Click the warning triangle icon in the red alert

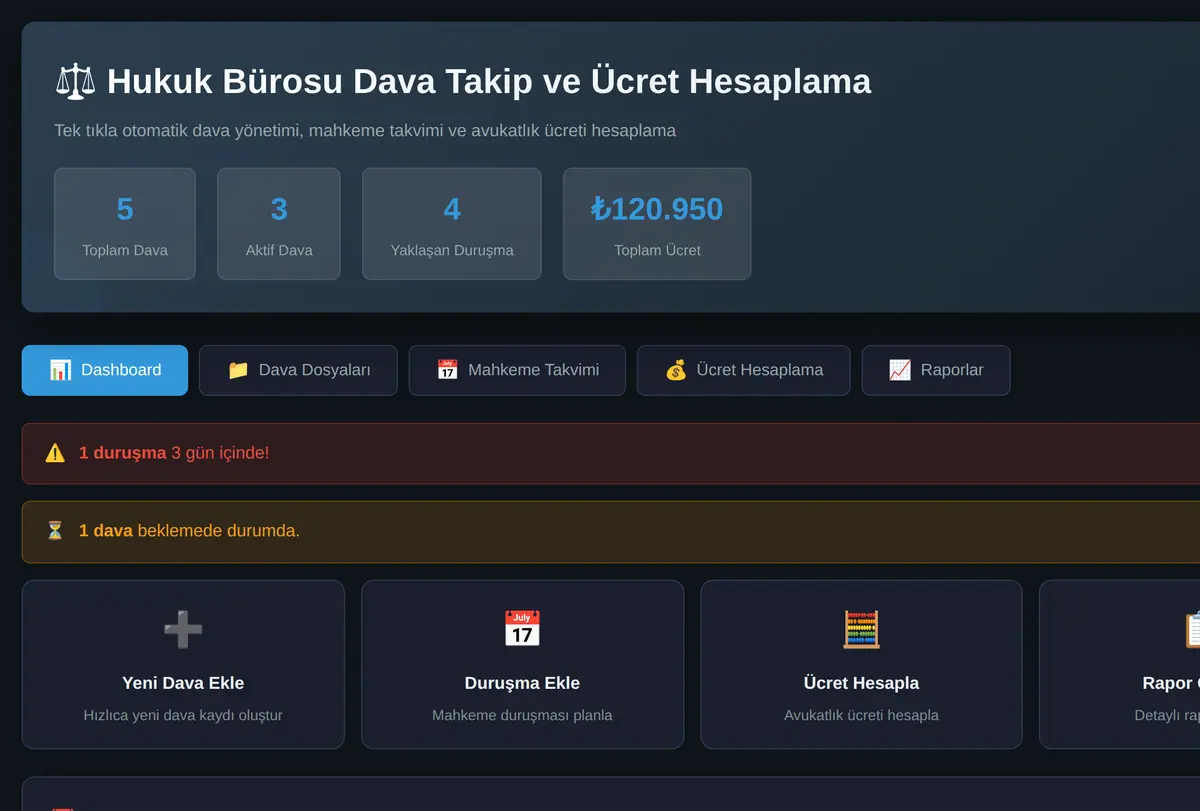click(x=55, y=453)
